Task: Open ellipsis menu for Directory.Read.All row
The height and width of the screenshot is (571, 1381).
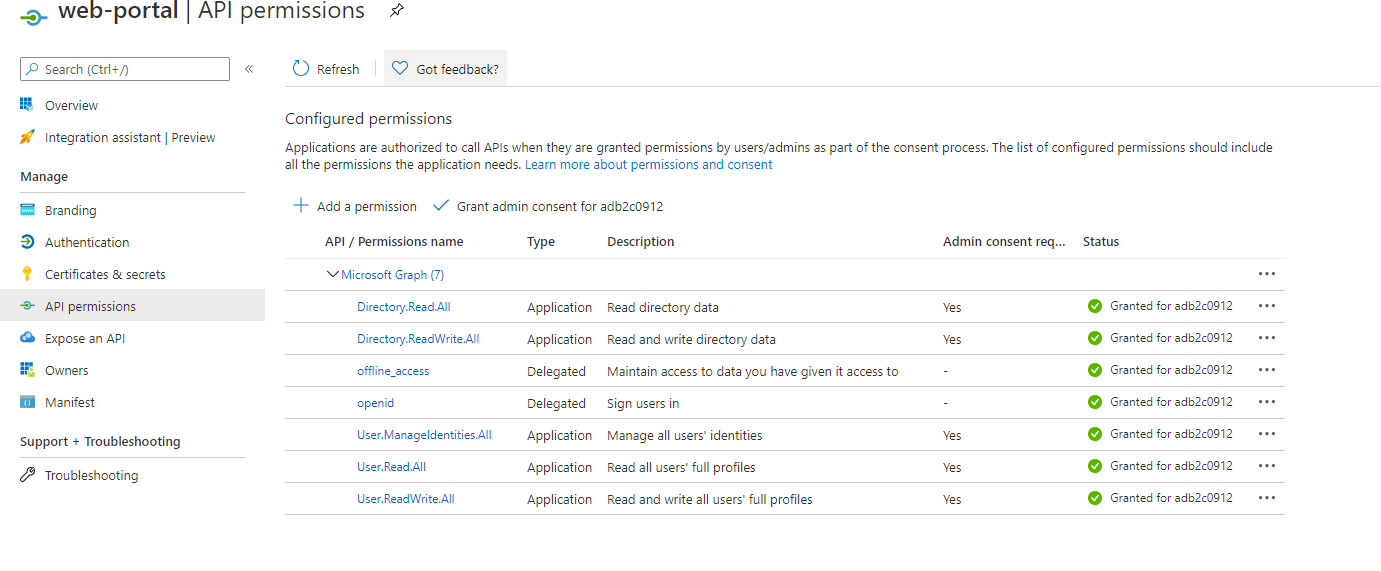Action: point(1267,306)
